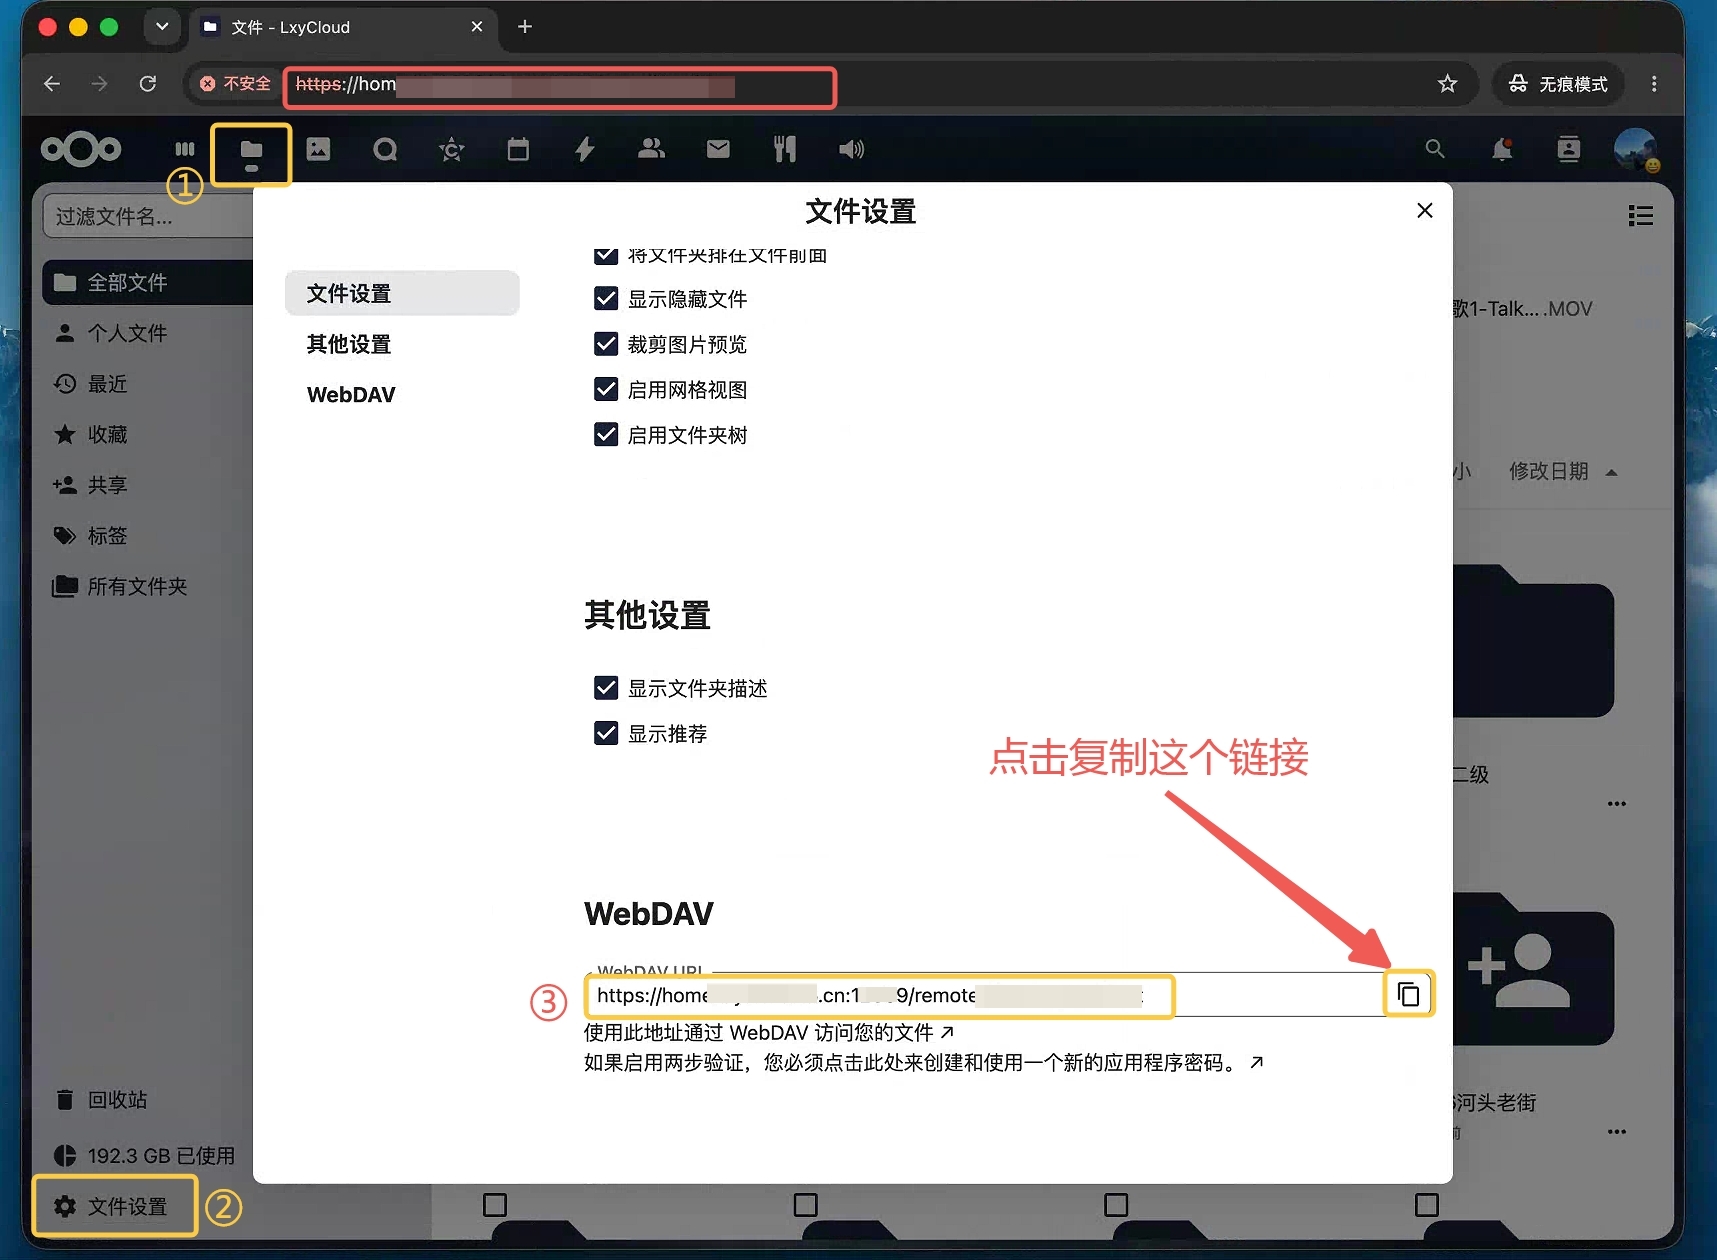This screenshot has width=1717, height=1260.
Task: Open the notifications bell
Action: (1502, 149)
